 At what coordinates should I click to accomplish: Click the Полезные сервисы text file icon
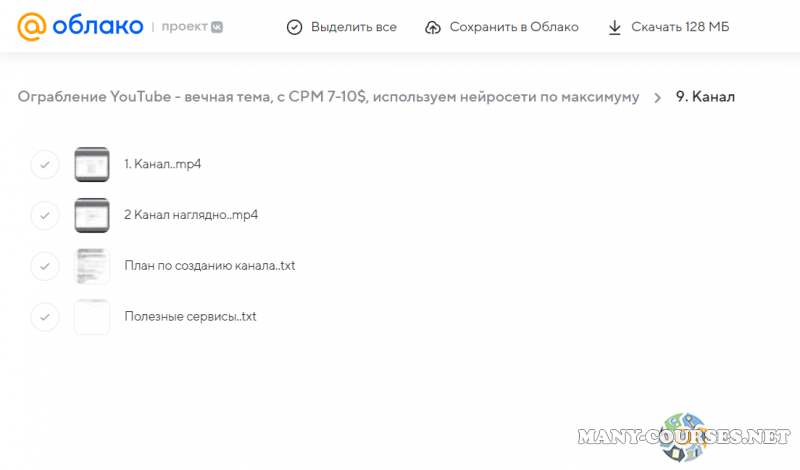[92, 317]
